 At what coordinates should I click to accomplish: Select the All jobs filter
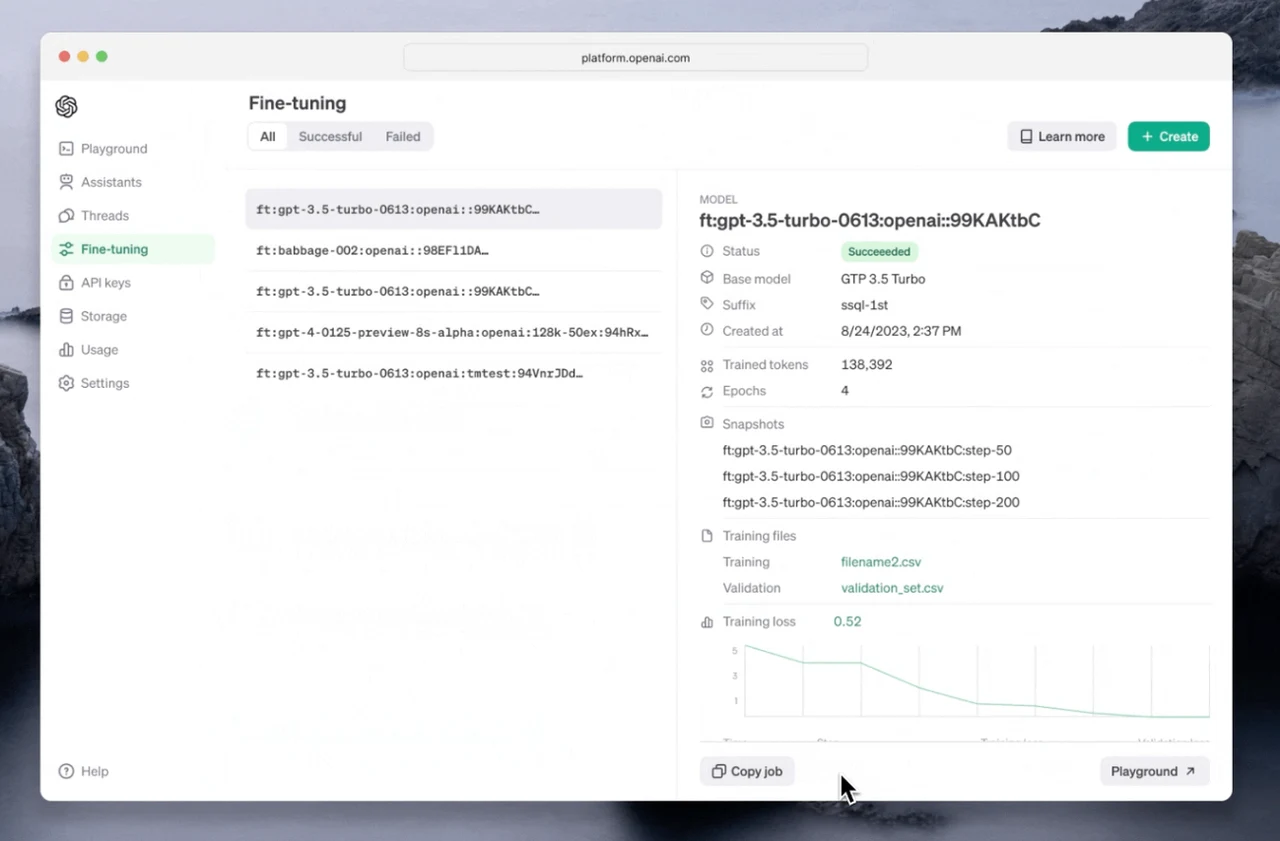pos(267,136)
